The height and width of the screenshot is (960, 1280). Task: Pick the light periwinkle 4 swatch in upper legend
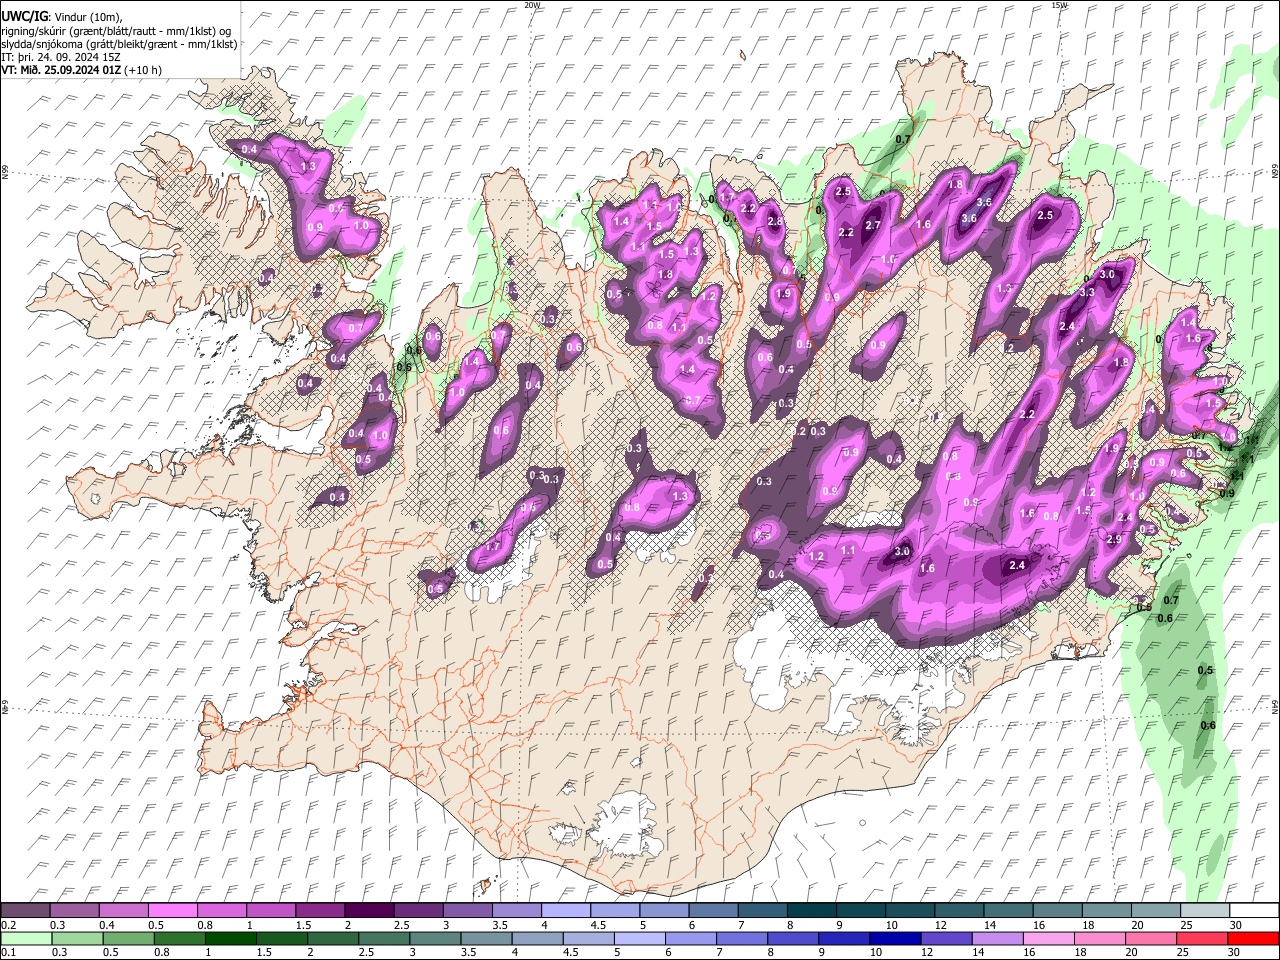[565, 911]
